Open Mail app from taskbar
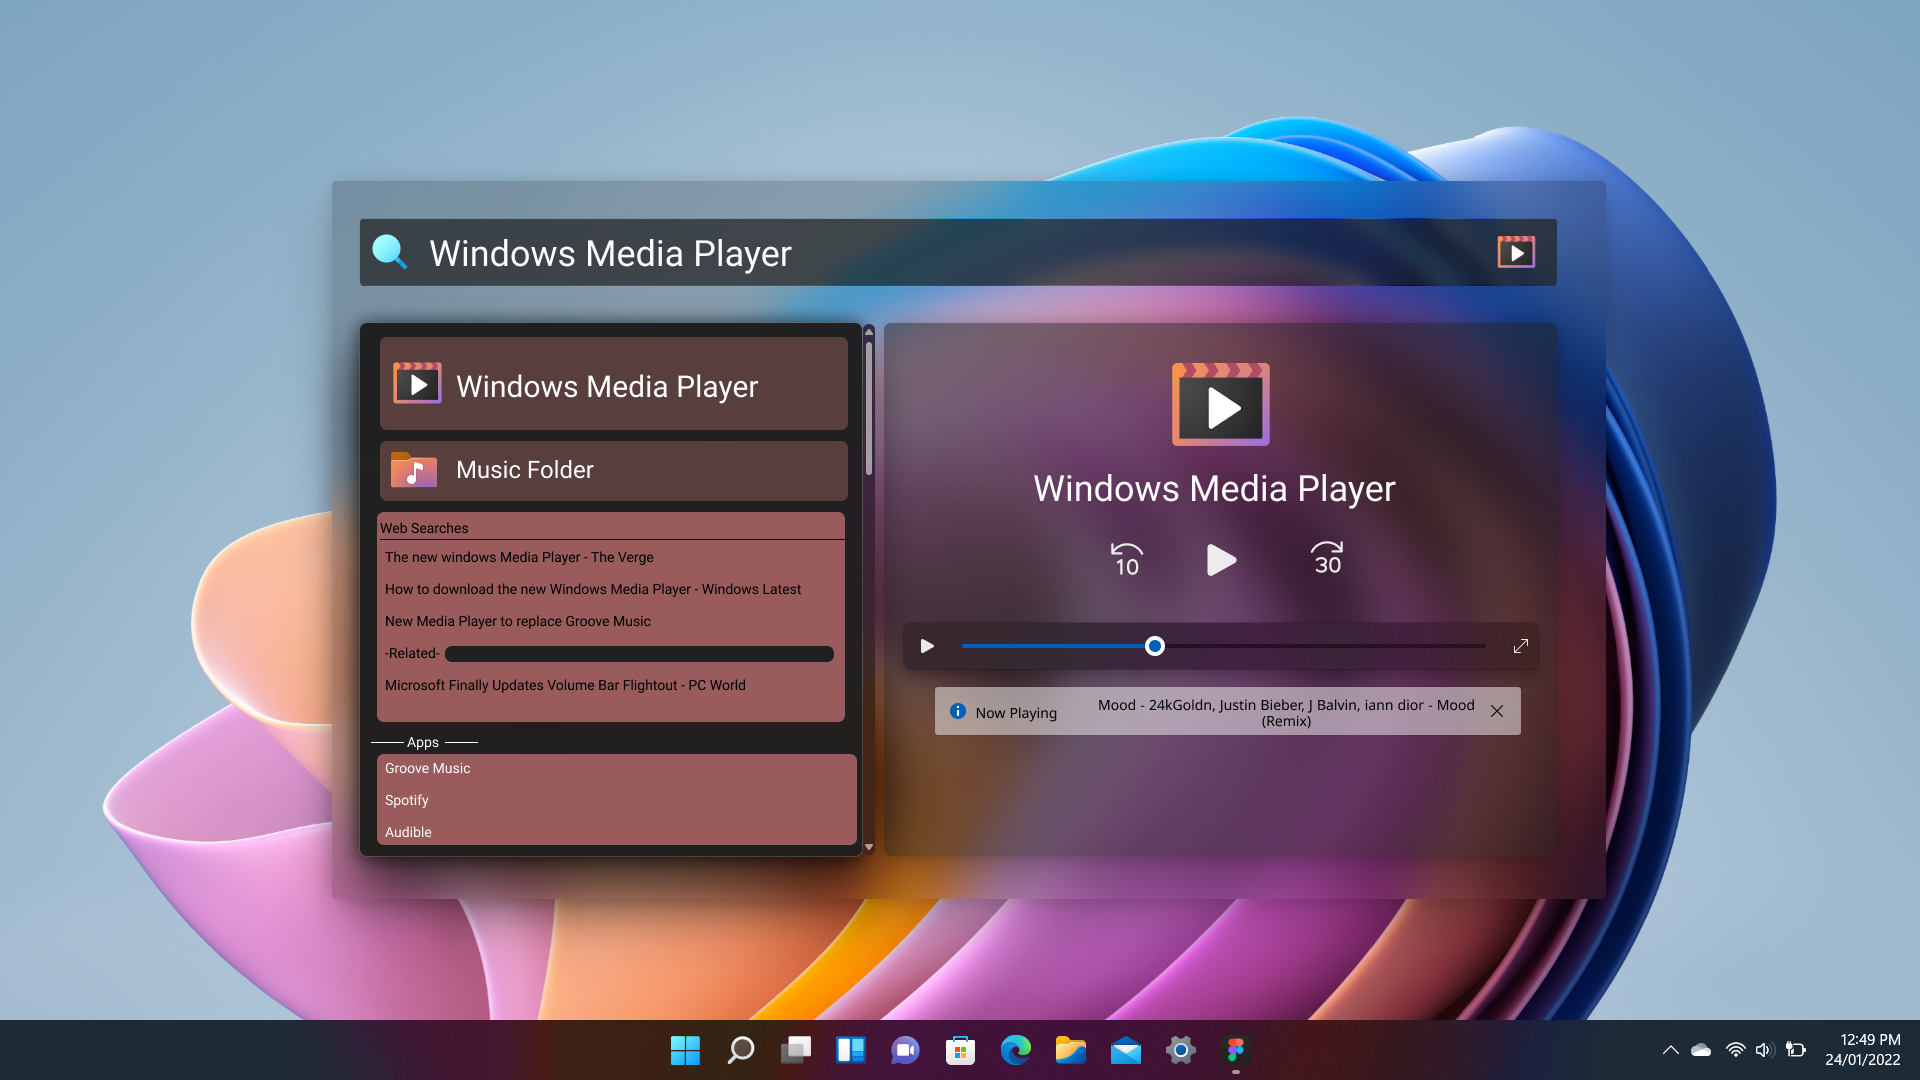Viewport: 1920px width, 1080px height. 1126,1050
